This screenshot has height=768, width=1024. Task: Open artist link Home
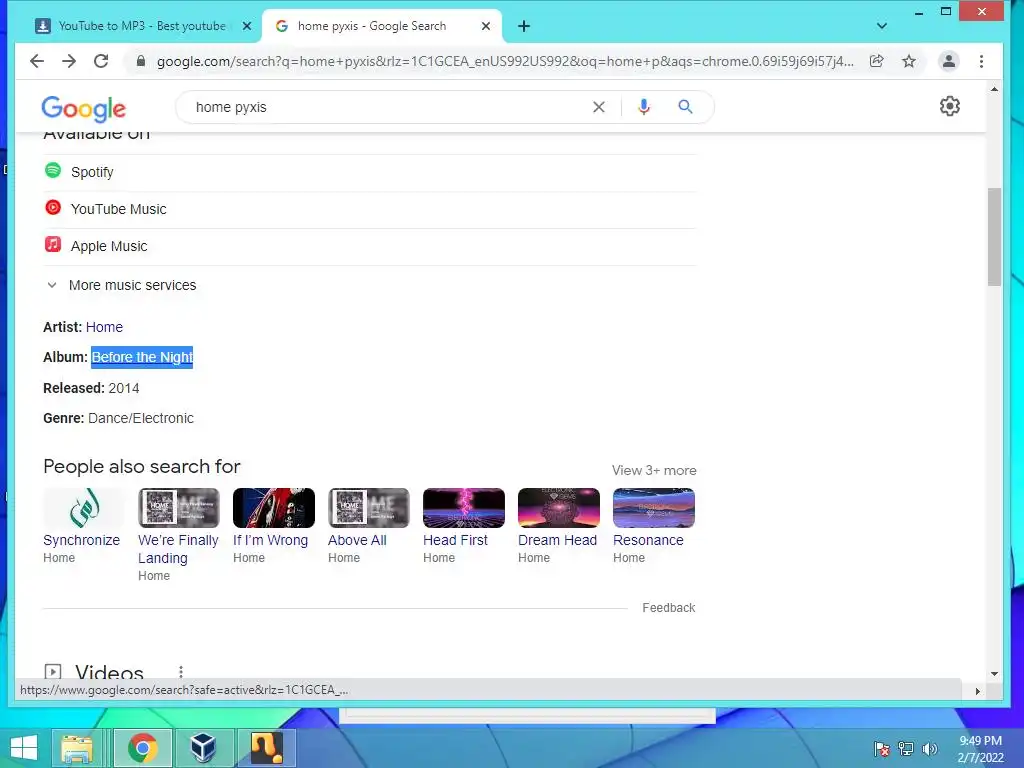tap(104, 327)
